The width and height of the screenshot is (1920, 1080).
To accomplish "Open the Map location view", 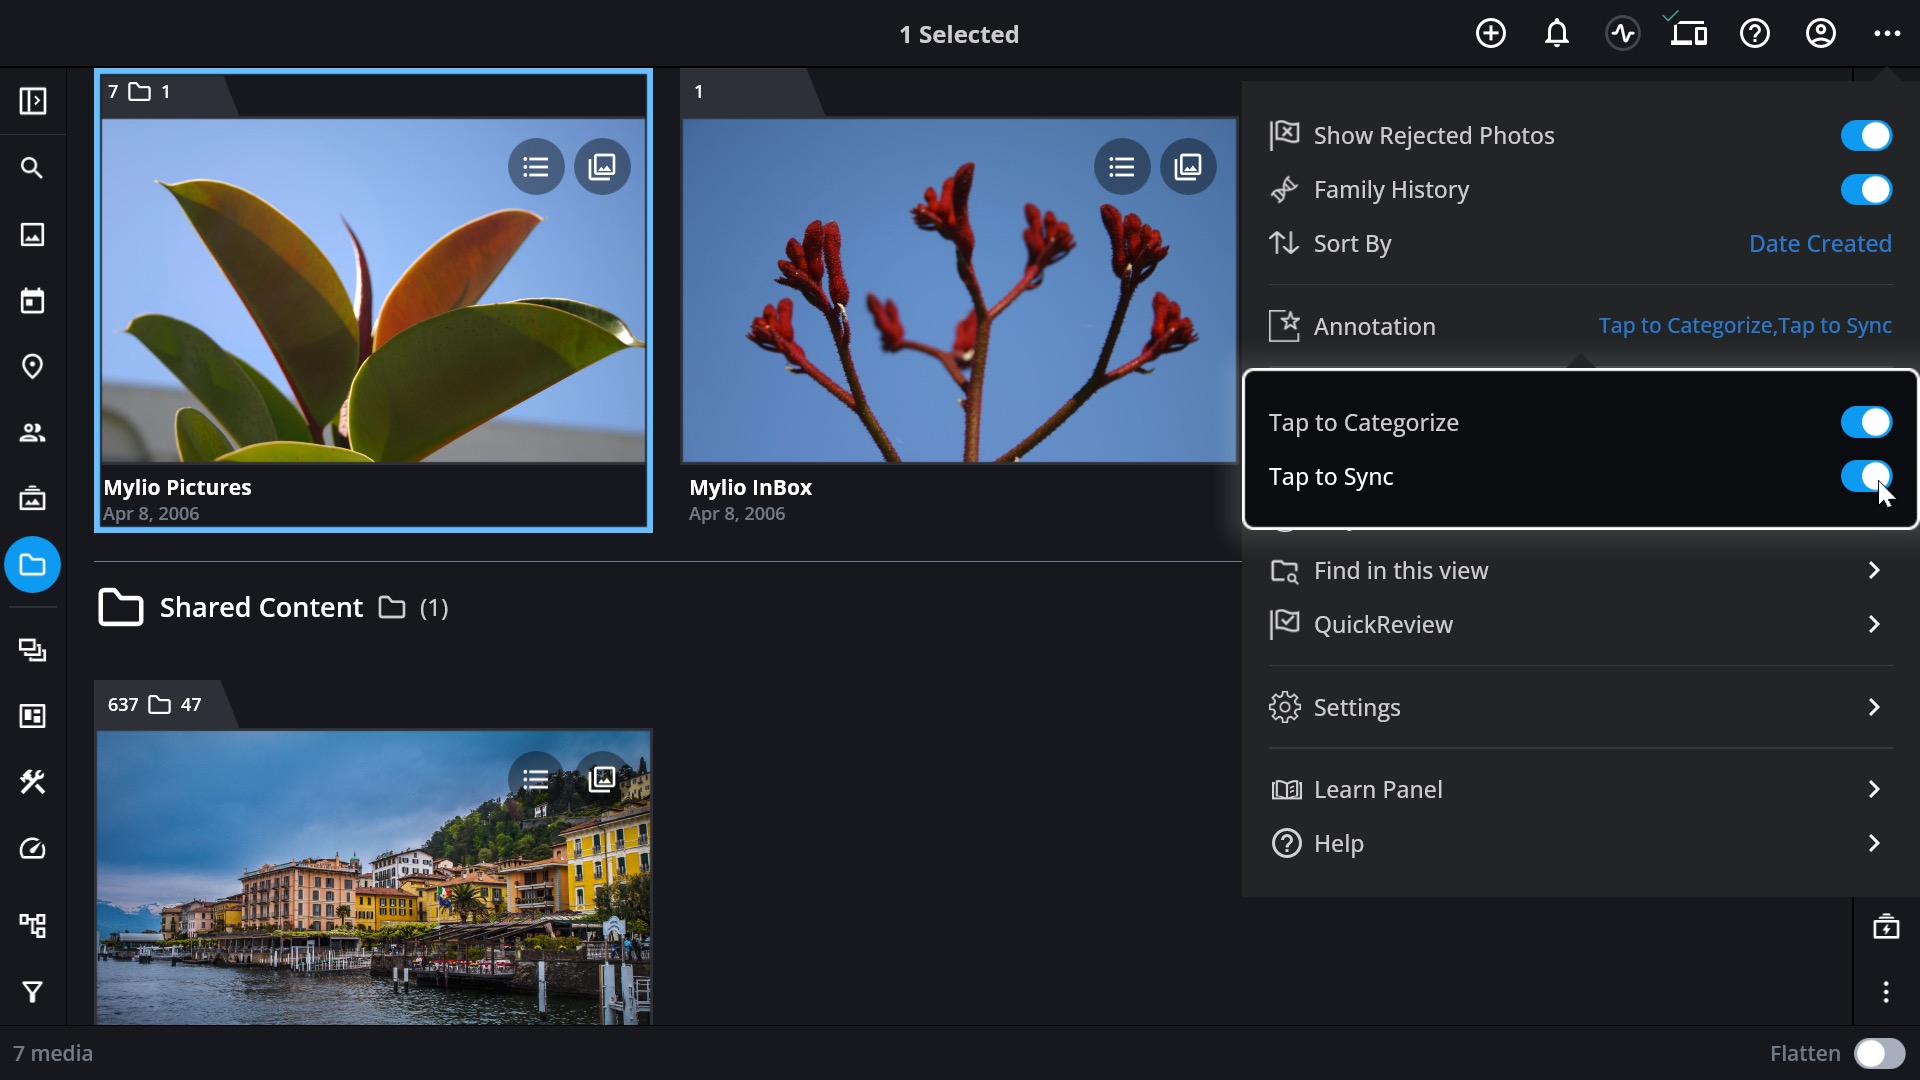I will (32, 366).
